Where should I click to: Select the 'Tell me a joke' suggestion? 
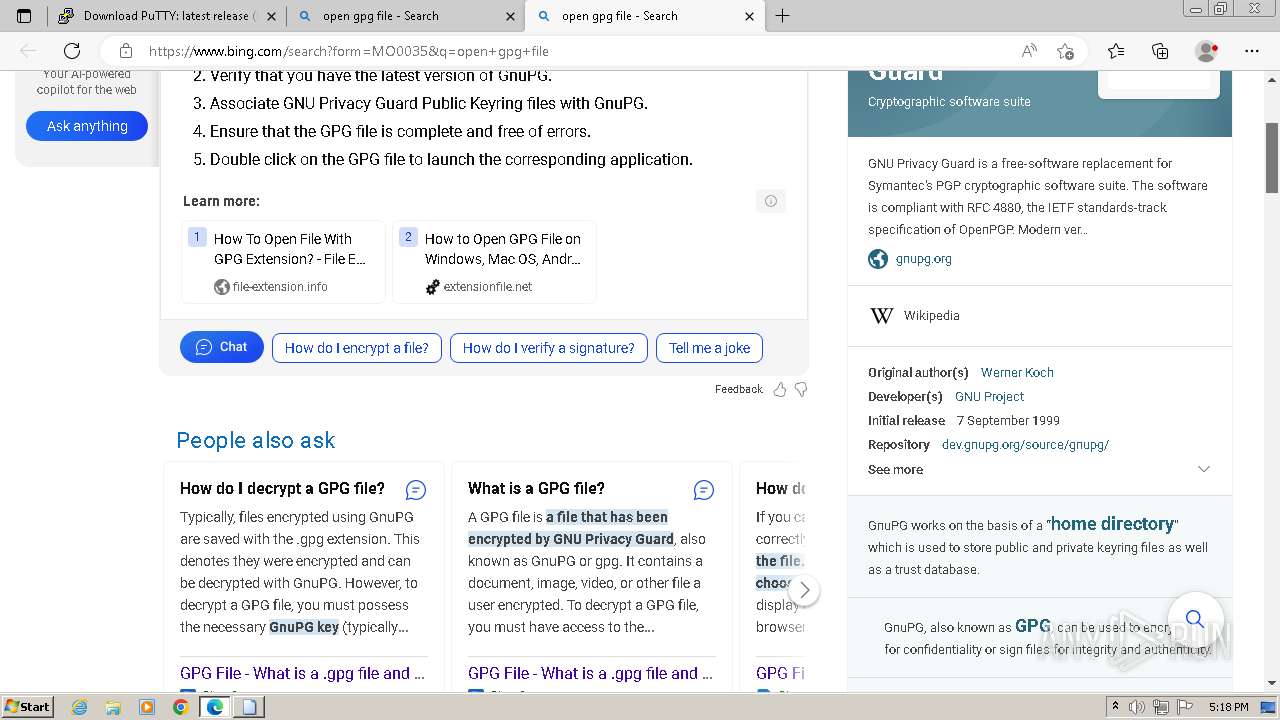click(x=709, y=348)
